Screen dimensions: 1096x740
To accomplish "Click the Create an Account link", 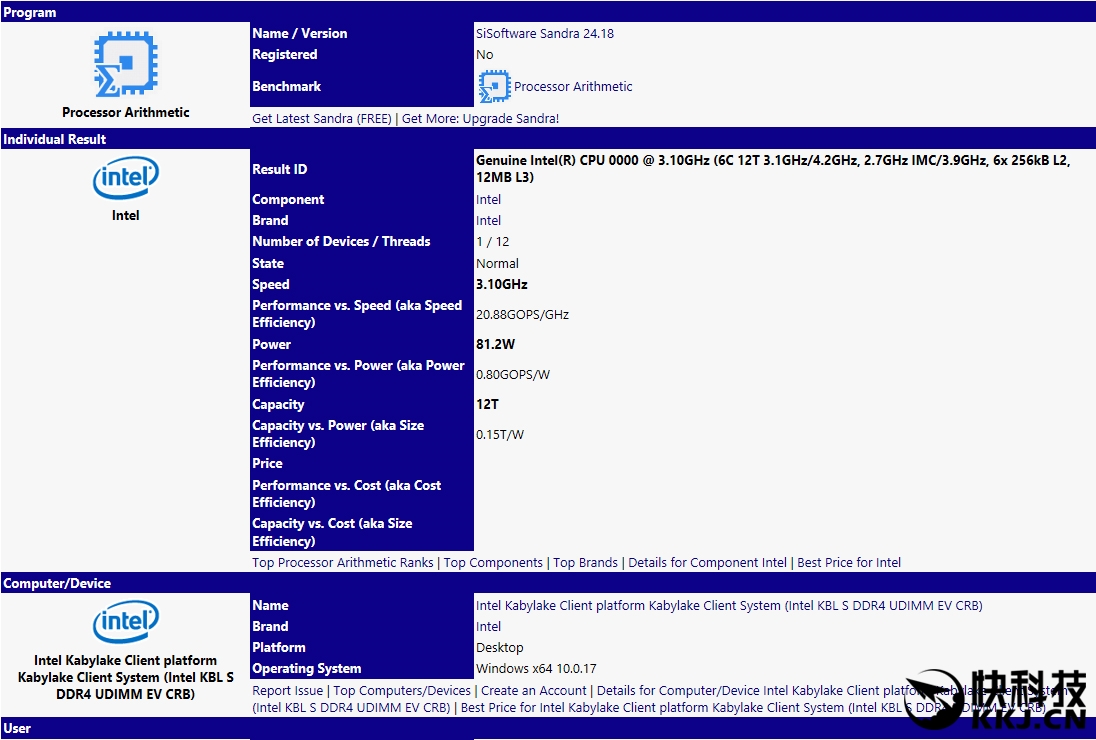I will [533, 690].
